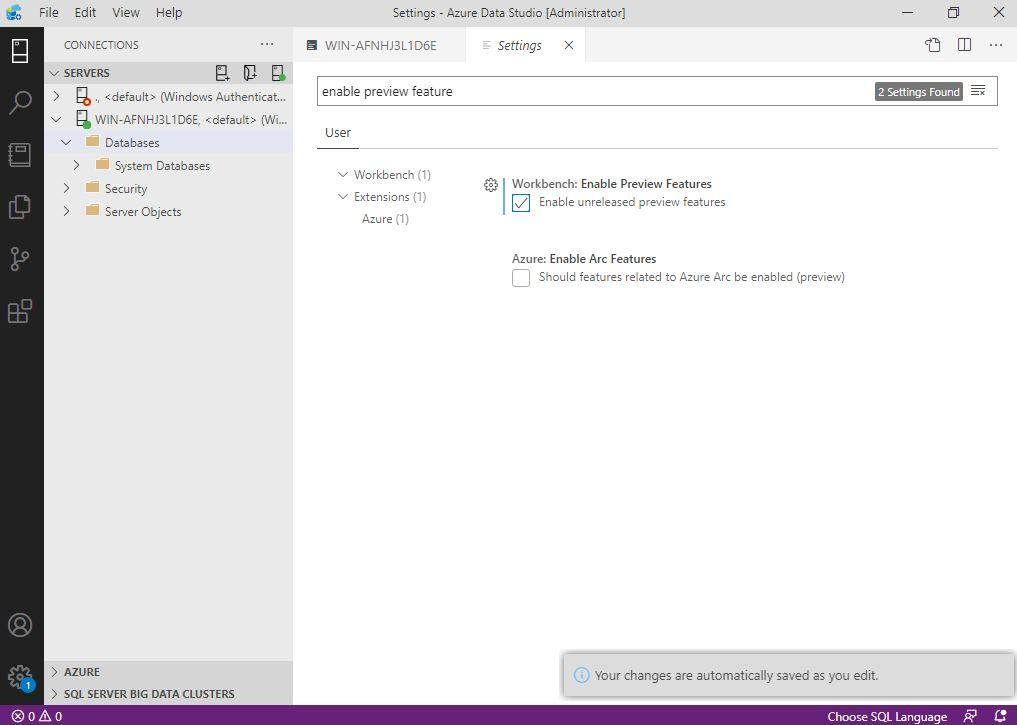The width and height of the screenshot is (1017, 725).
Task: Expand the System Databases folder
Action: click(x=76, y=165)
